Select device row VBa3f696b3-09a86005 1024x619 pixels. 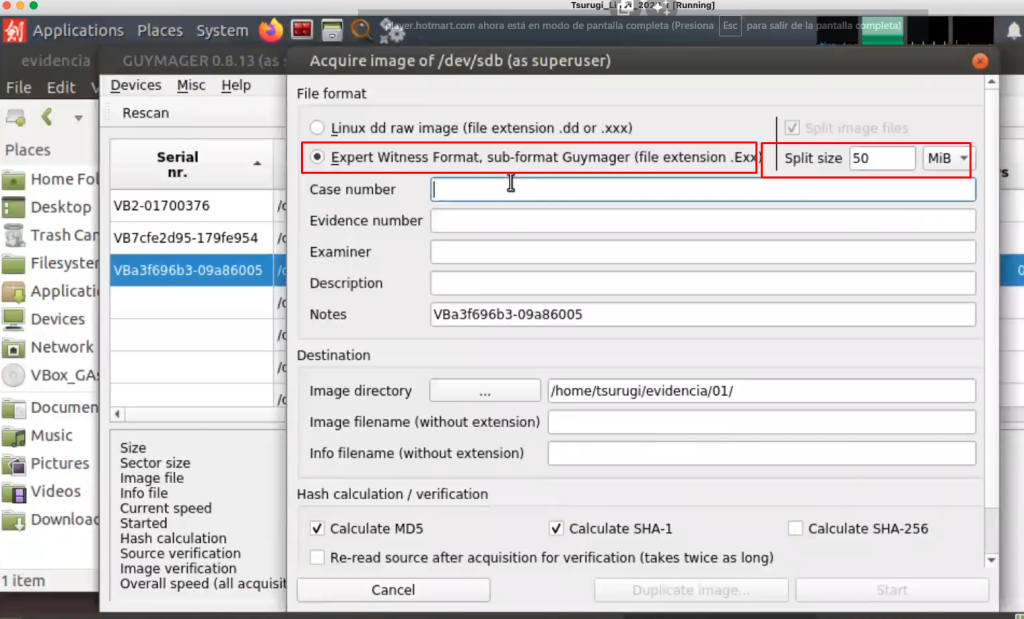point(191,270)
